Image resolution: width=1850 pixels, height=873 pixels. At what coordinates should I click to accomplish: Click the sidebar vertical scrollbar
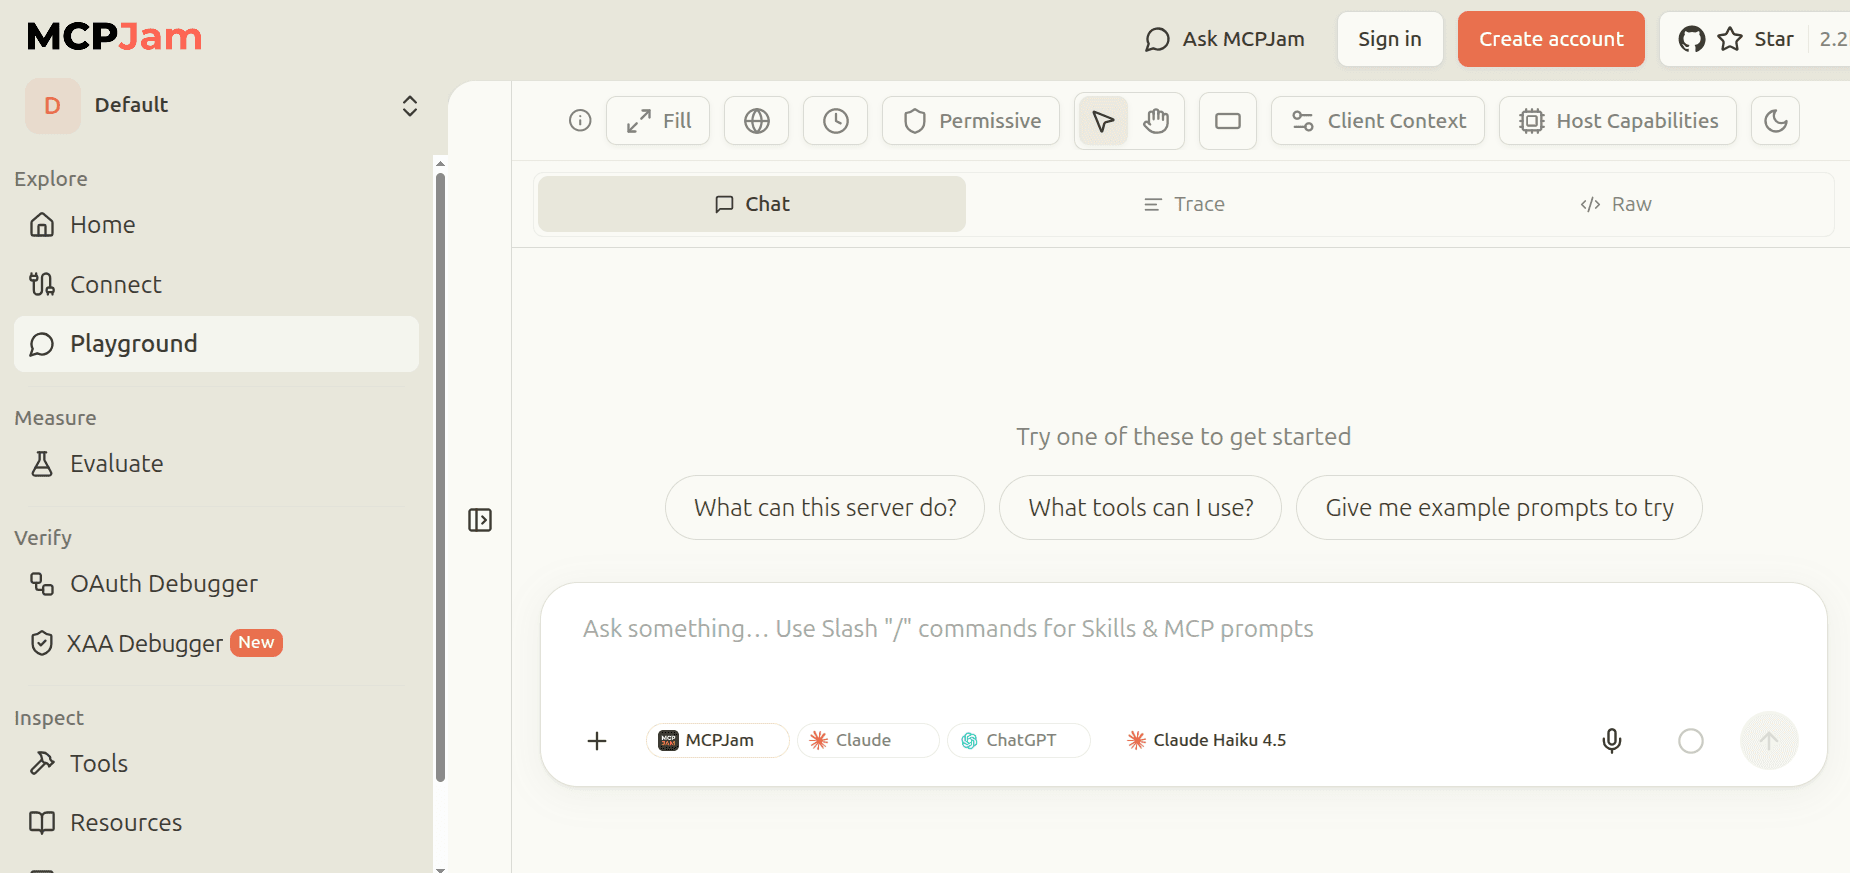440,478
